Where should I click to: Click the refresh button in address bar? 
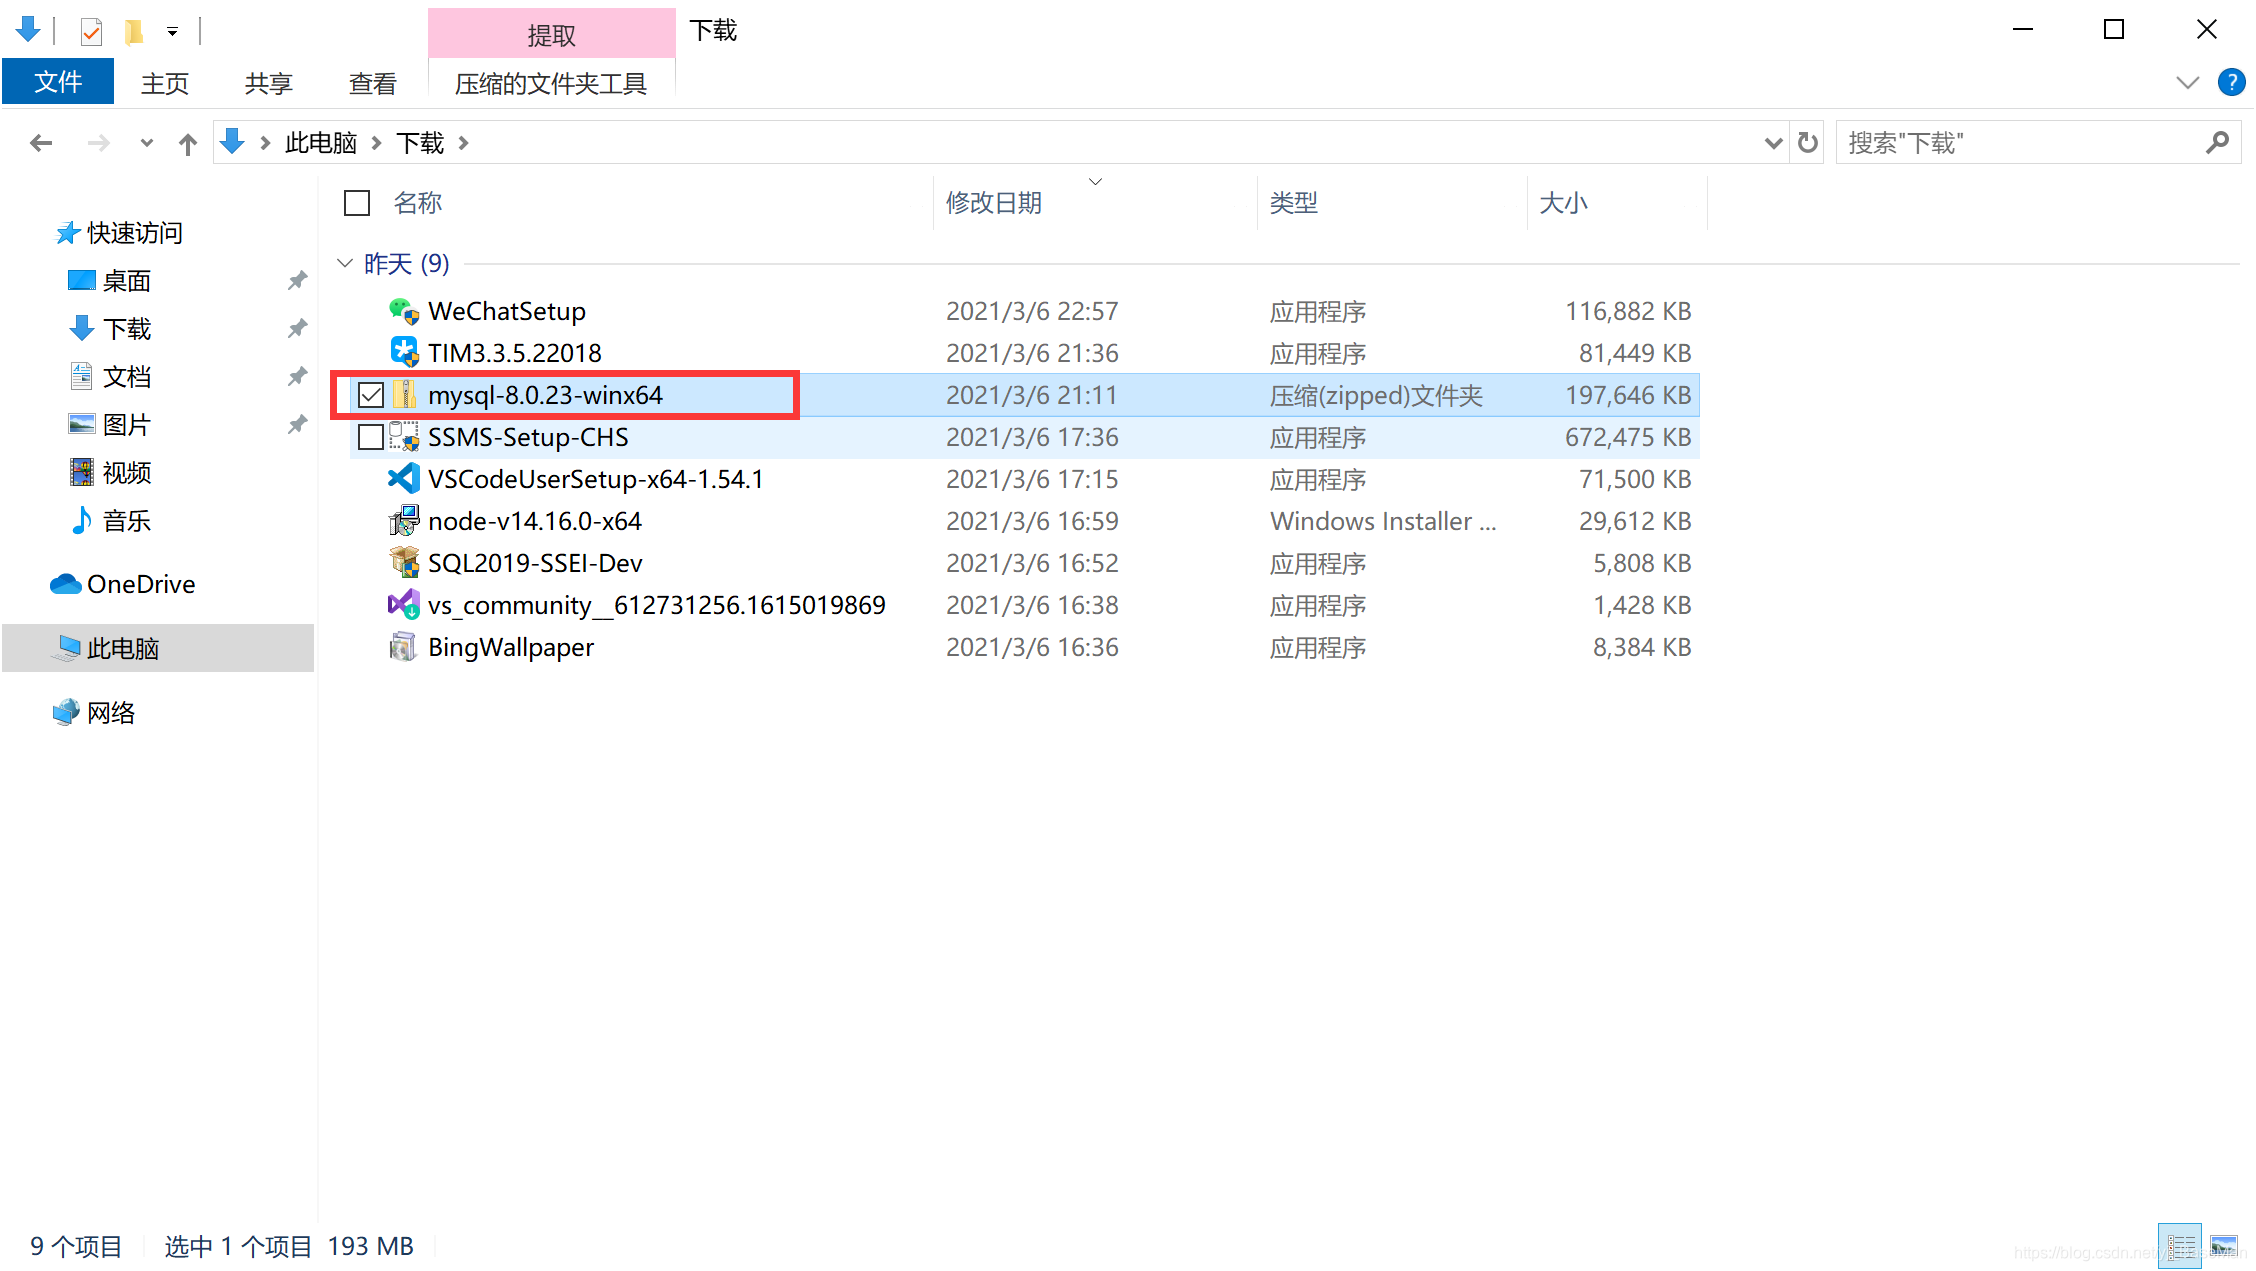pyautogui.click(x=1807, y=143)
